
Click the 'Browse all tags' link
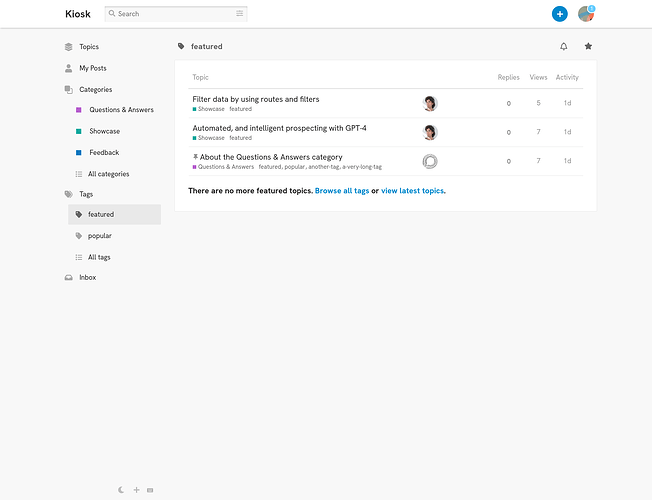coord(341,190)
